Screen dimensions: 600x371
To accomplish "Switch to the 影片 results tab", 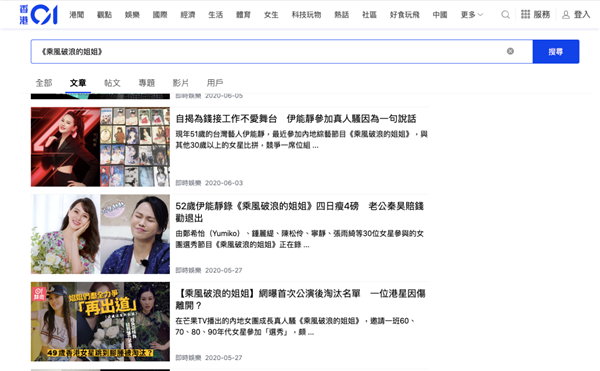I will [x=181, y=83].
